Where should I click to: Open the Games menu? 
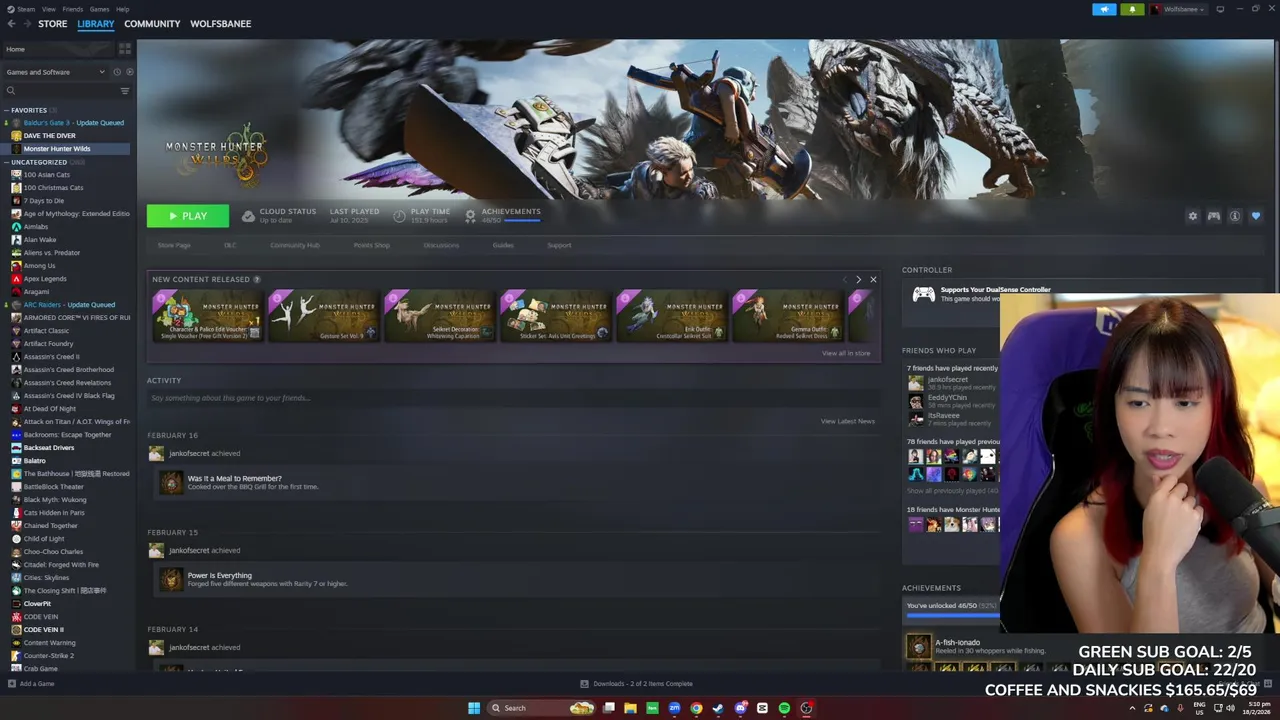point(99,9)
